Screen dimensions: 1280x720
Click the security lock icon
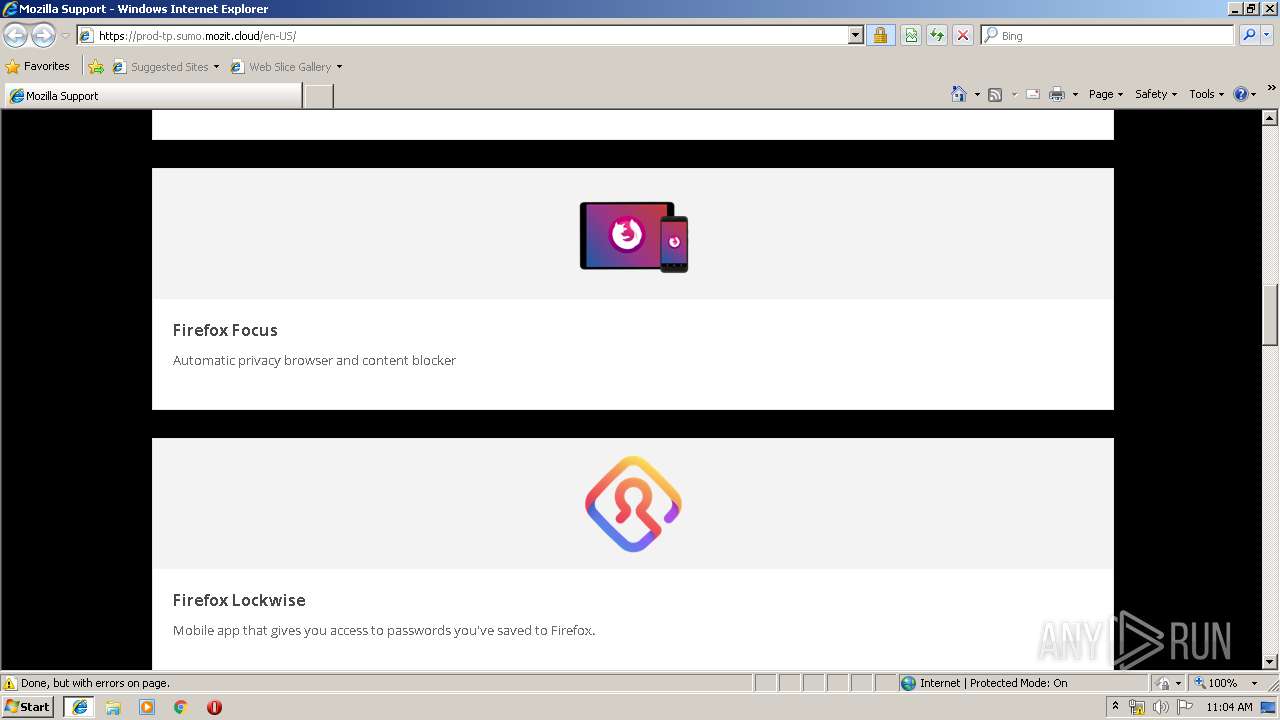pos(880,36)
